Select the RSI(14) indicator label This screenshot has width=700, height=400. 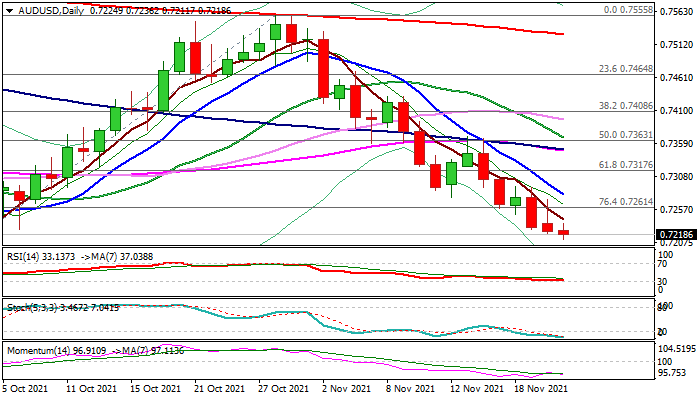click(25, 256)
